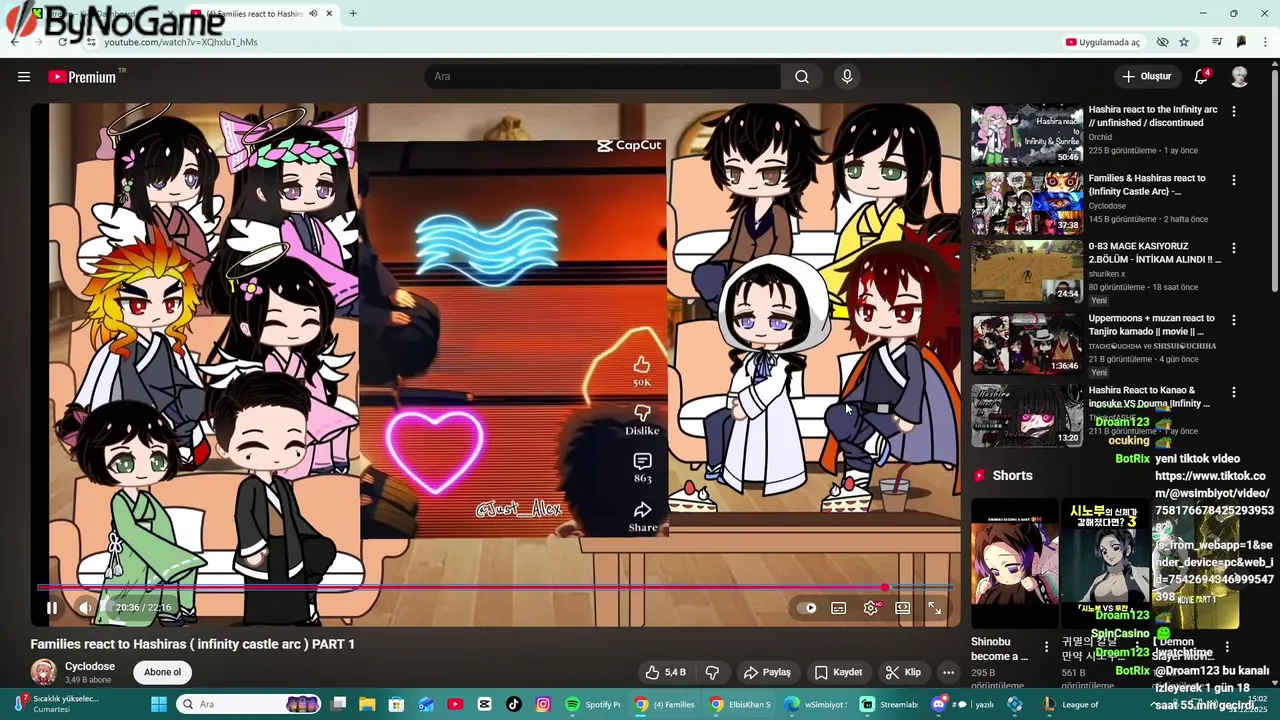
Task: Mute the video volume
Action: [86, 607]
